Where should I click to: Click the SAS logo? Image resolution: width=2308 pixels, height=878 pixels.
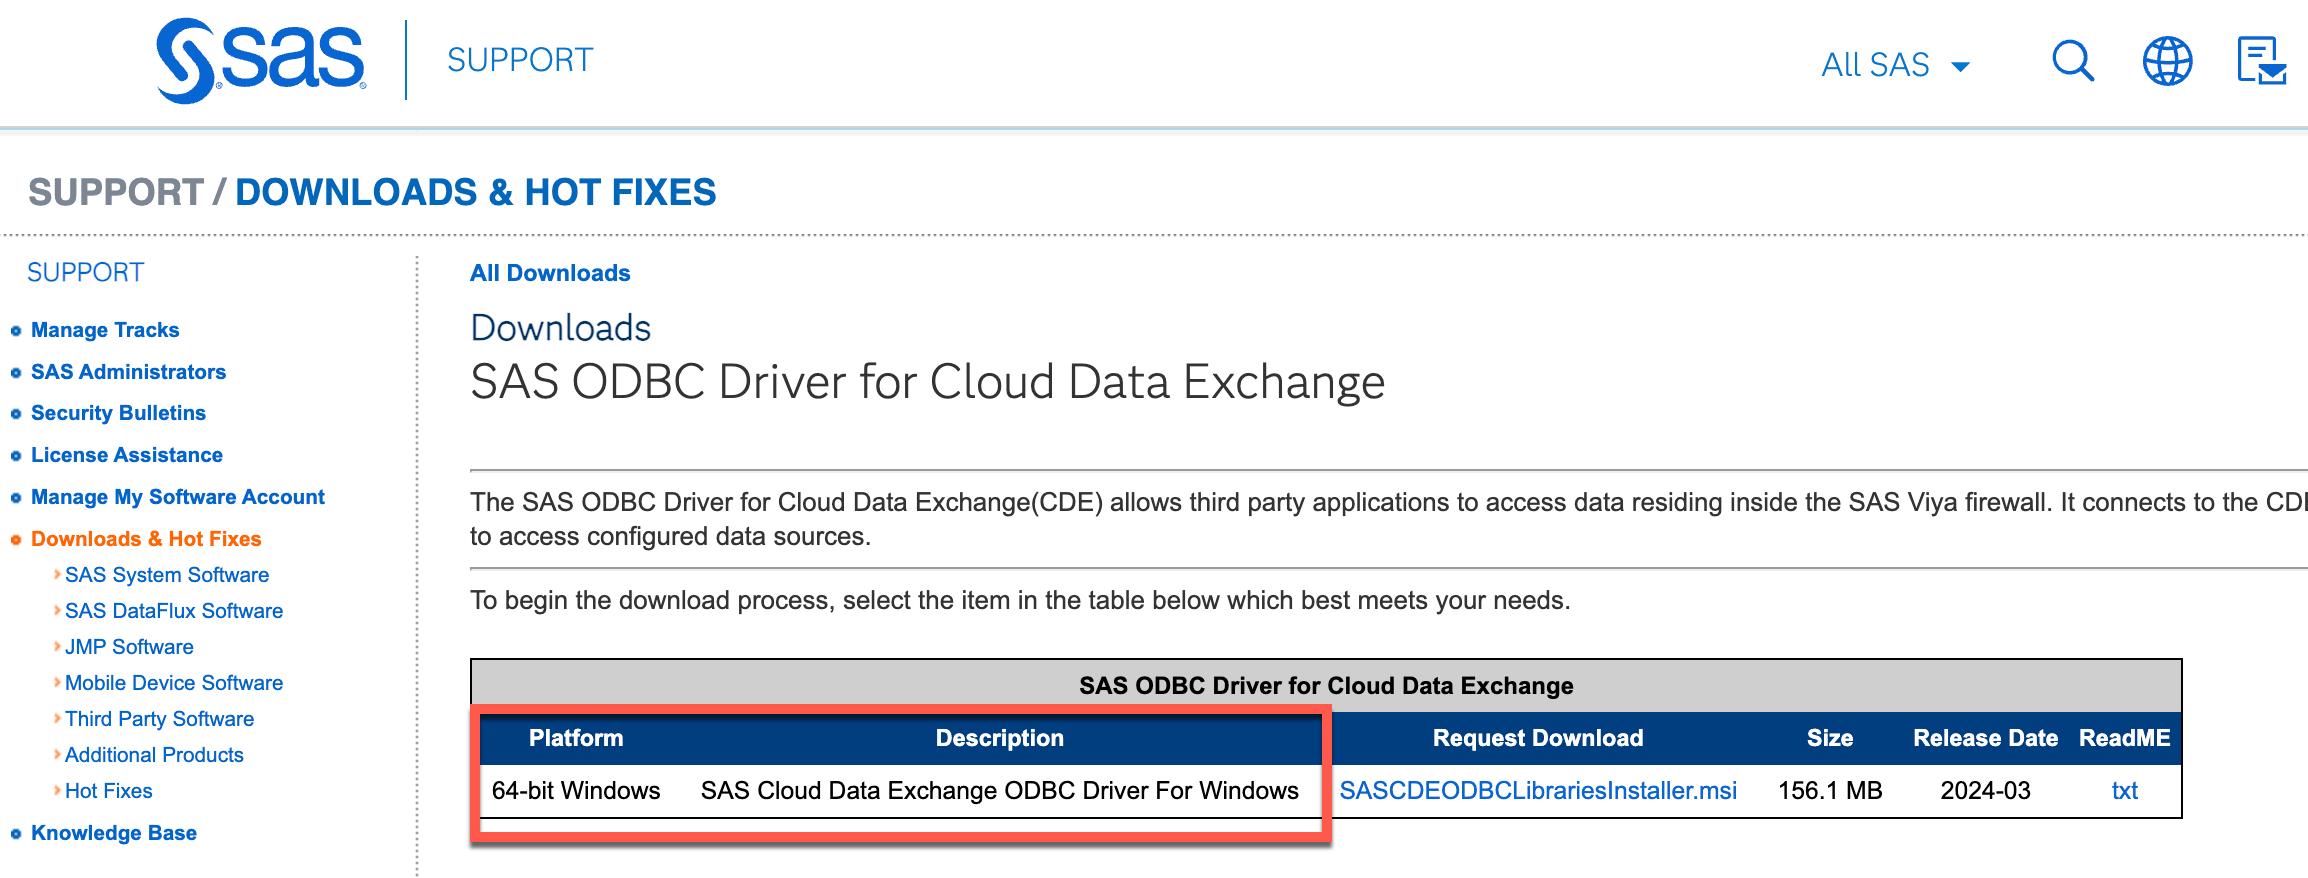point(261,60)
